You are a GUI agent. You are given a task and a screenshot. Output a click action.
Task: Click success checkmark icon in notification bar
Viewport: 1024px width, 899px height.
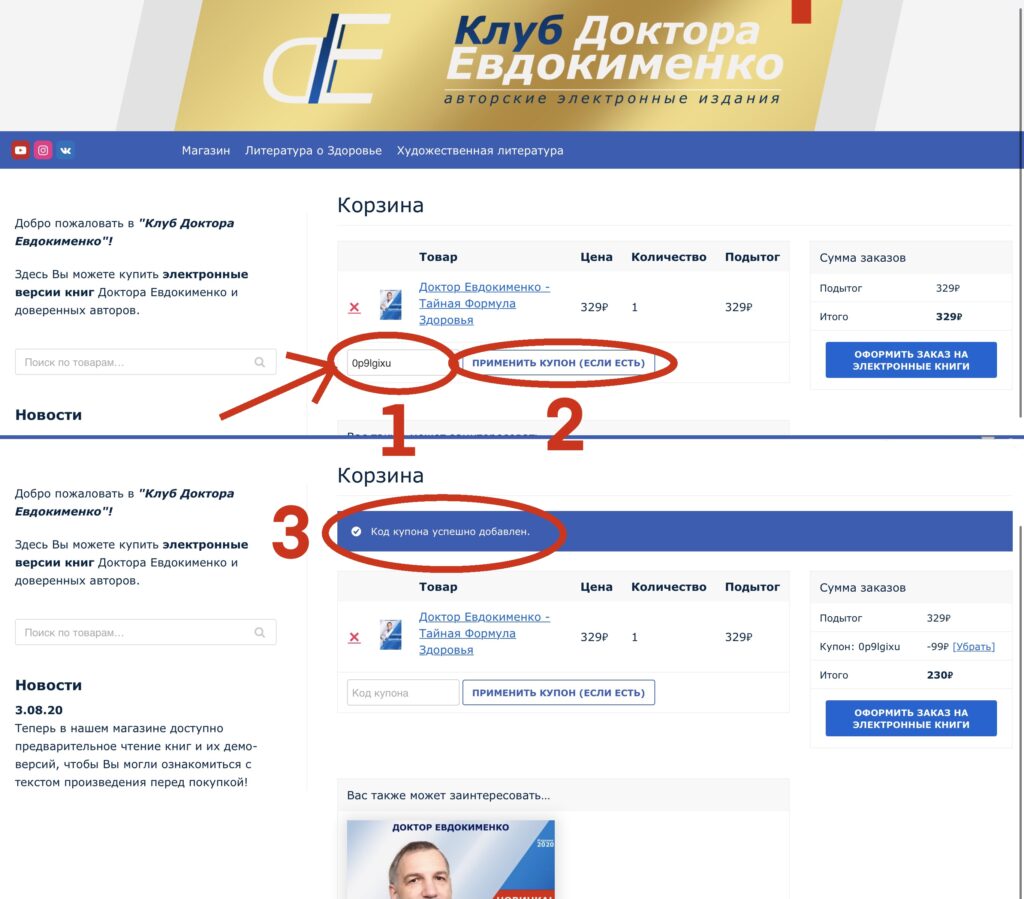[356, 531]
